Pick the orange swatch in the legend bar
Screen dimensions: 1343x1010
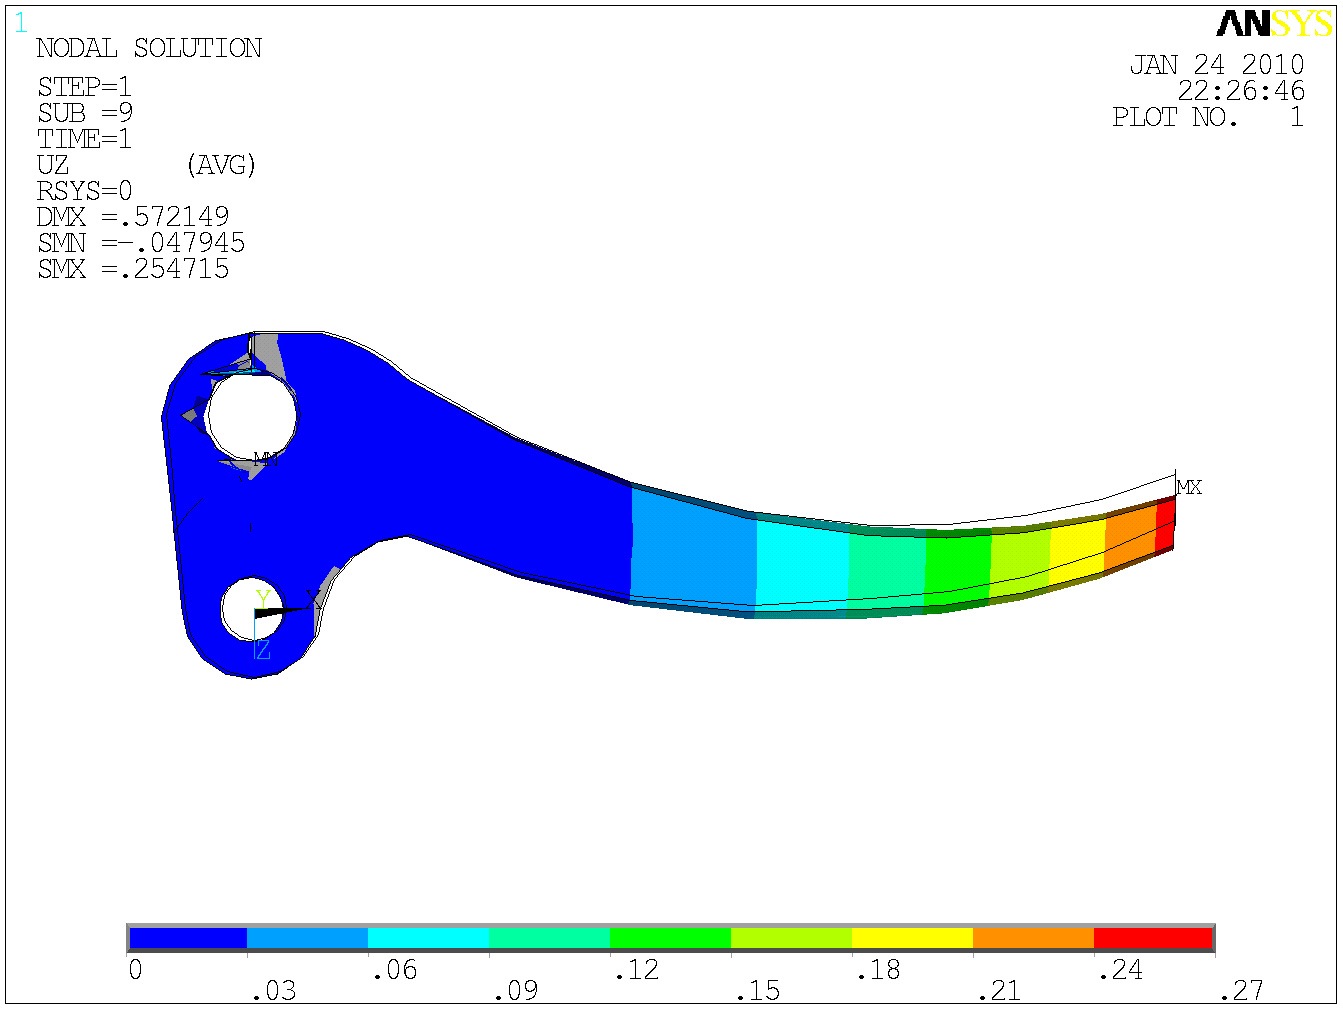pyautogui.click(x=1032, y=938)
